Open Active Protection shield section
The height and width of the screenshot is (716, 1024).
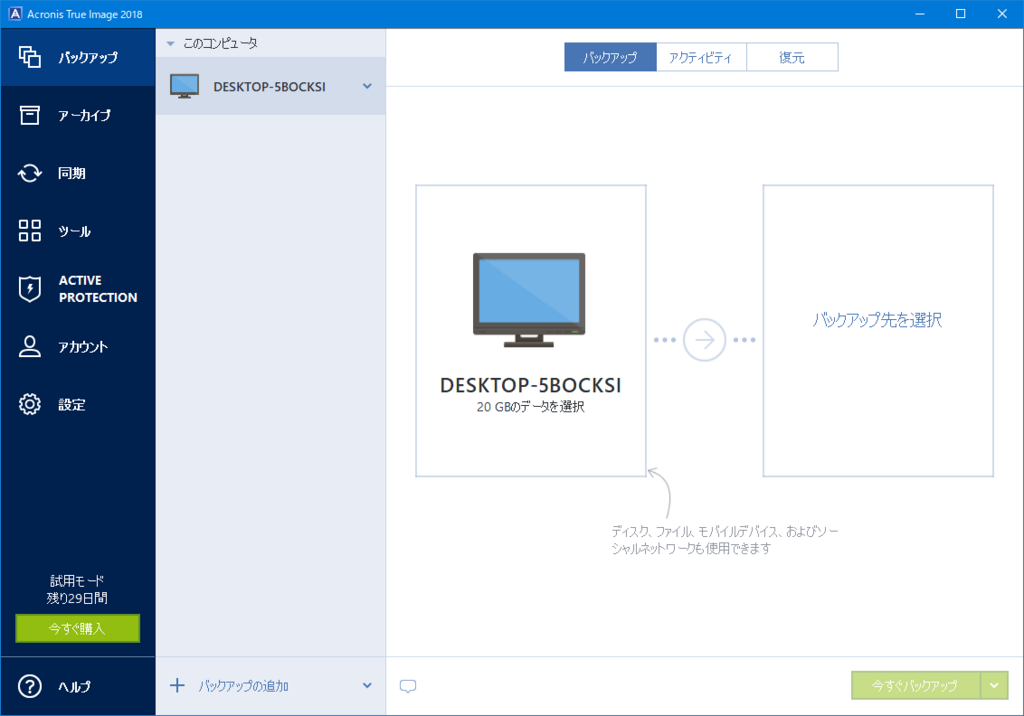pos(78,289)
